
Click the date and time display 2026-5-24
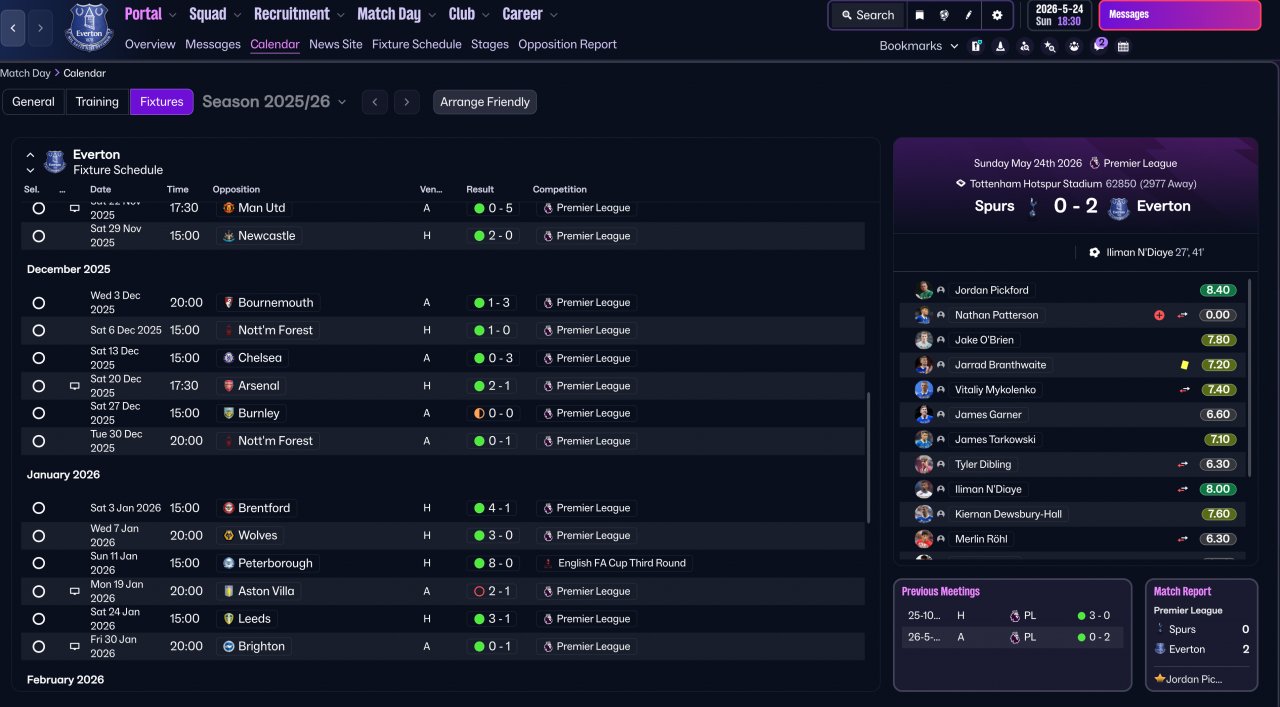tap(1059, 15)
